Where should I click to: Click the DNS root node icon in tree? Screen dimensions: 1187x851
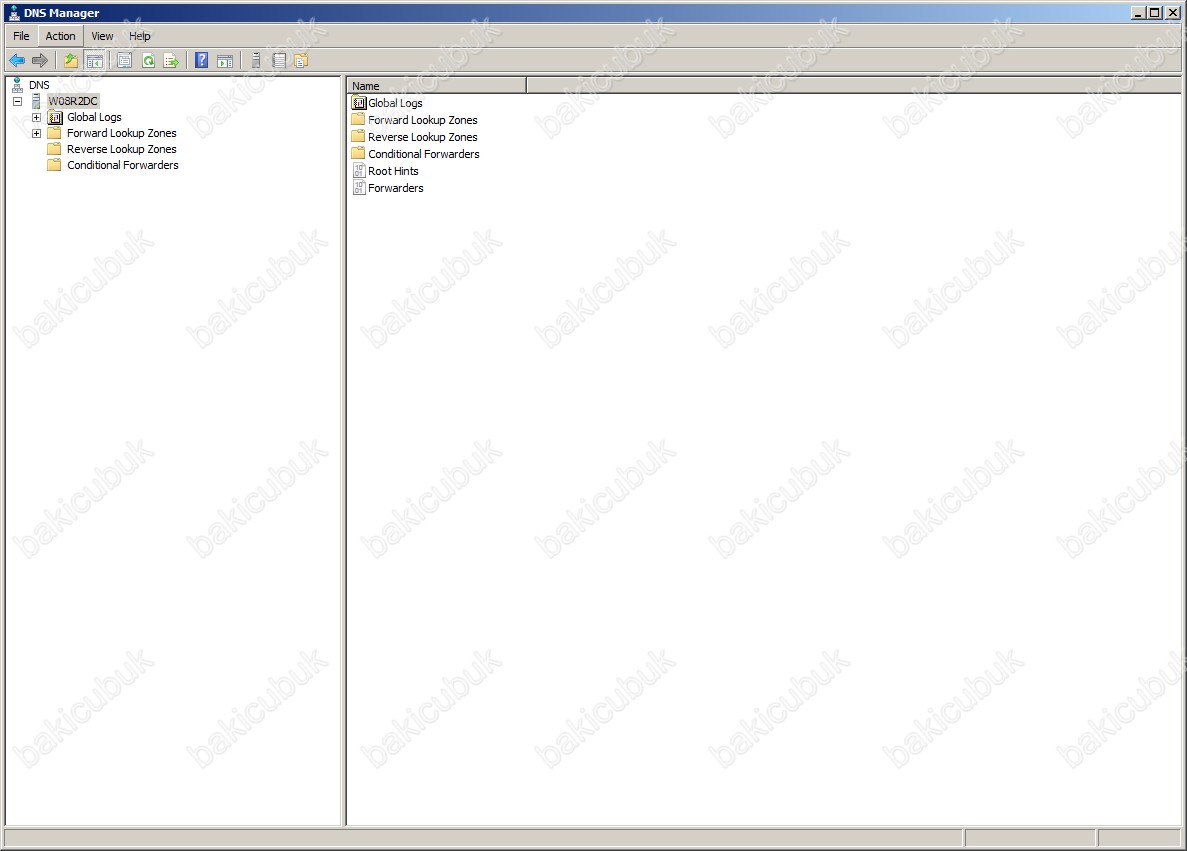(x=17, y=85)
